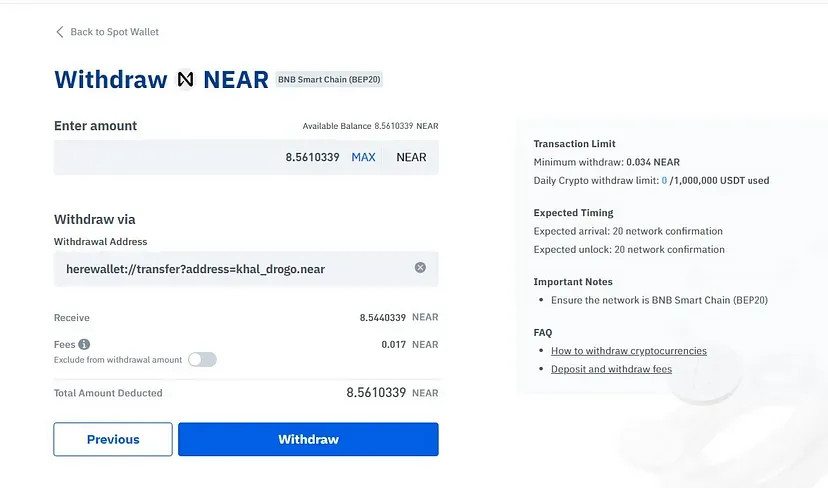The height and width of the screenshot is (488, 828).
Task: Open the Fees info tooltip icon
Action: 84,344
